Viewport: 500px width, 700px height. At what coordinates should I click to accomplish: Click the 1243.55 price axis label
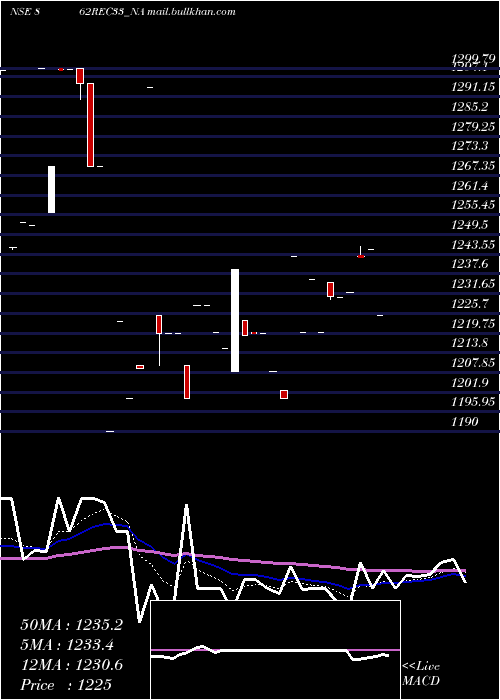[473, 244]
